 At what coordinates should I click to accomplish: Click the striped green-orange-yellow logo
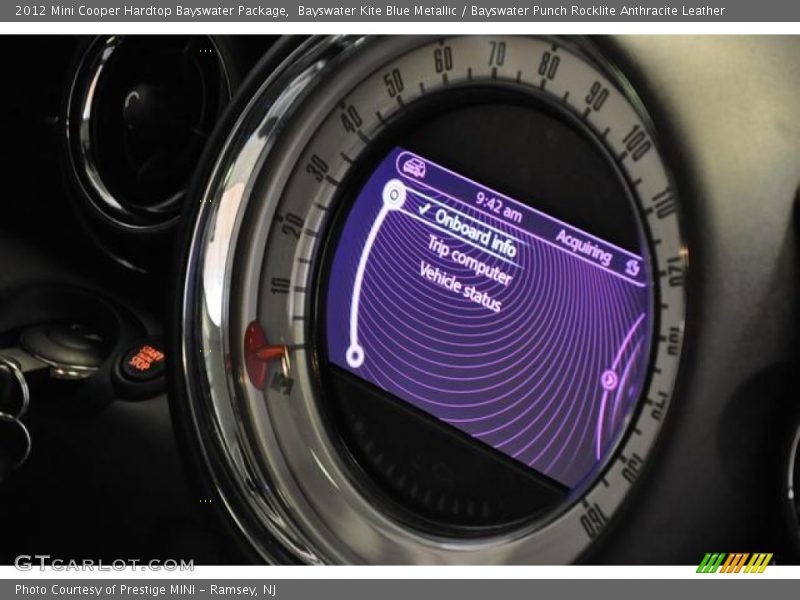(x=734, y=563)
